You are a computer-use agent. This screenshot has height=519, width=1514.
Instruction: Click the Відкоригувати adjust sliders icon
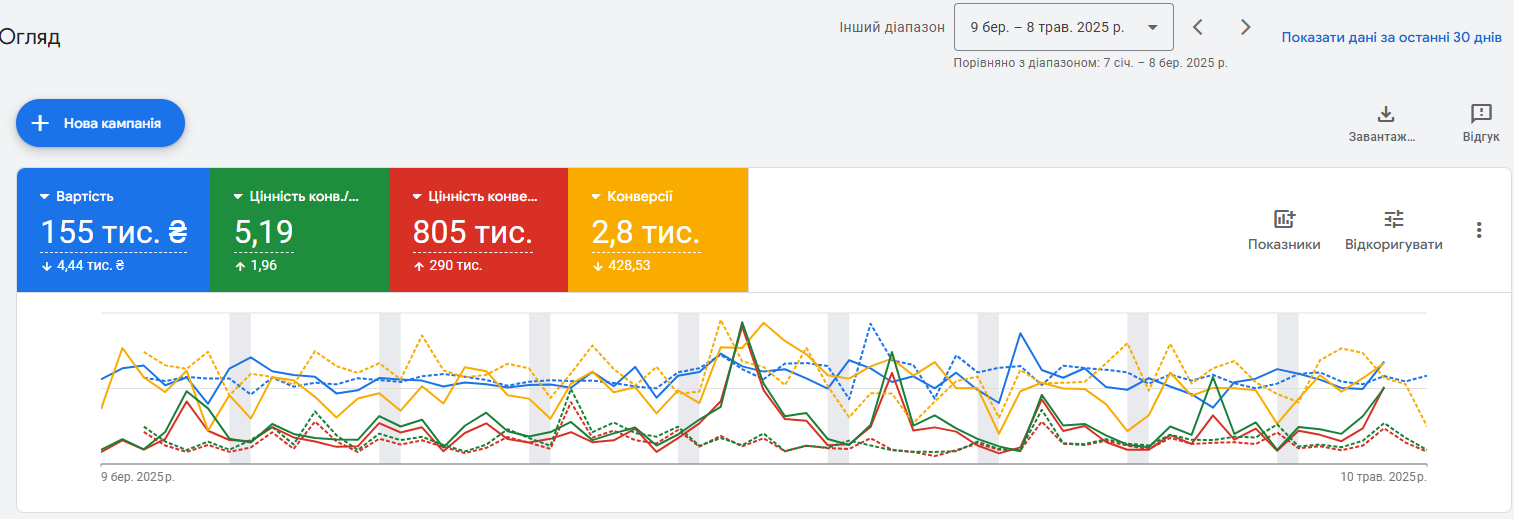click(x=1394, y=219)
